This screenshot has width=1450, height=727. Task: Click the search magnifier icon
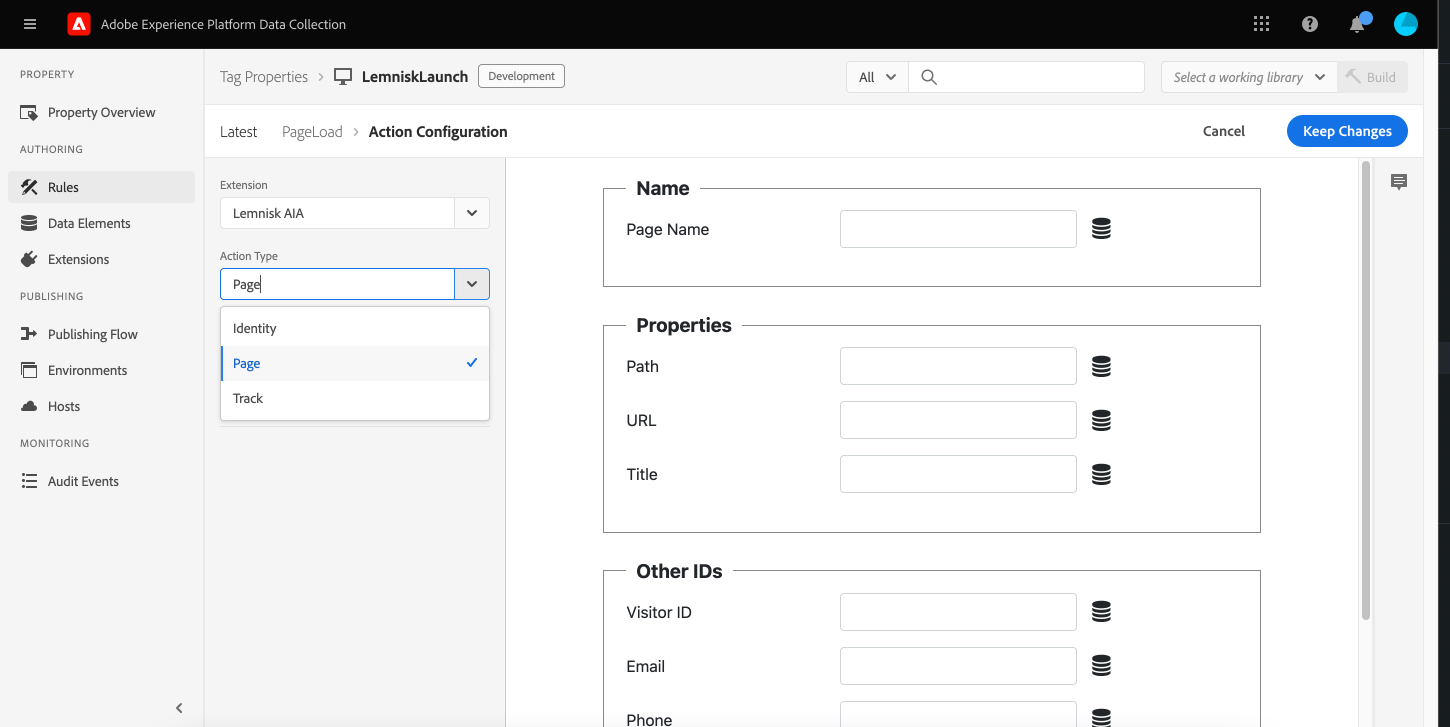pyautogui.click(x=929, y=77)
